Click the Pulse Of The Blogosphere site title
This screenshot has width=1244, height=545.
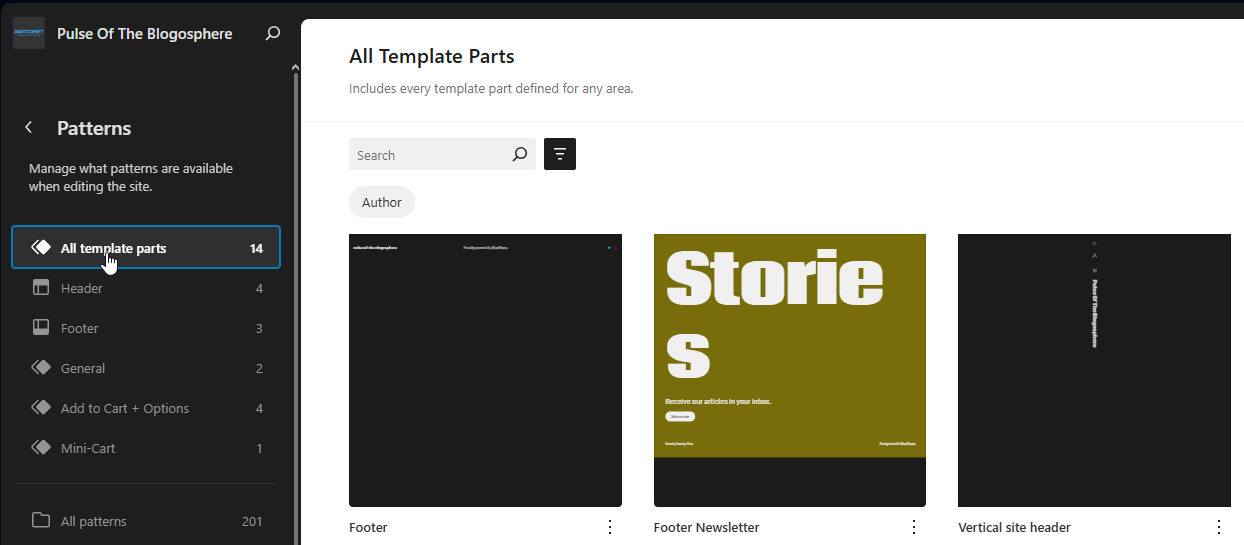(145, 34)
